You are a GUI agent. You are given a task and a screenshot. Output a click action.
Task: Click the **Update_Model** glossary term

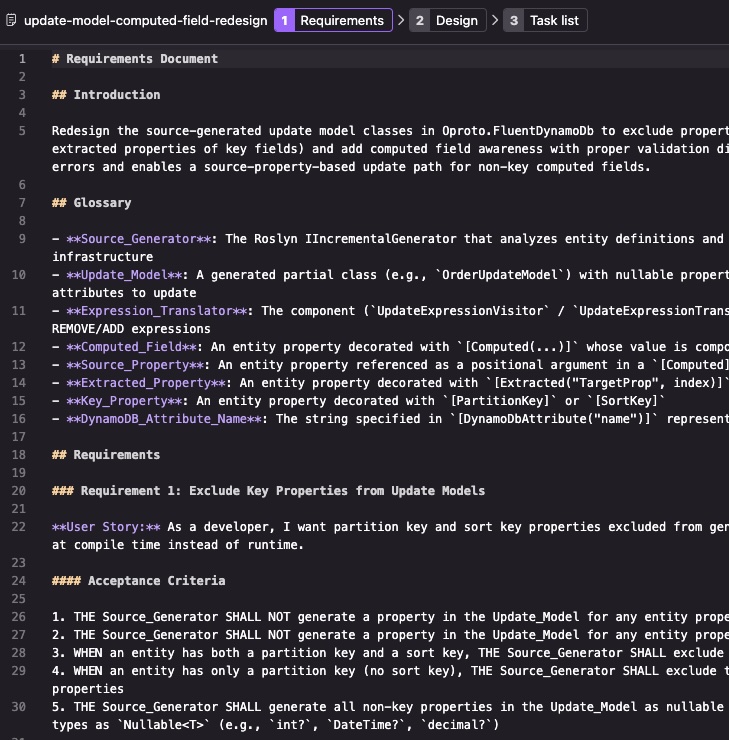tap(124, 275)
